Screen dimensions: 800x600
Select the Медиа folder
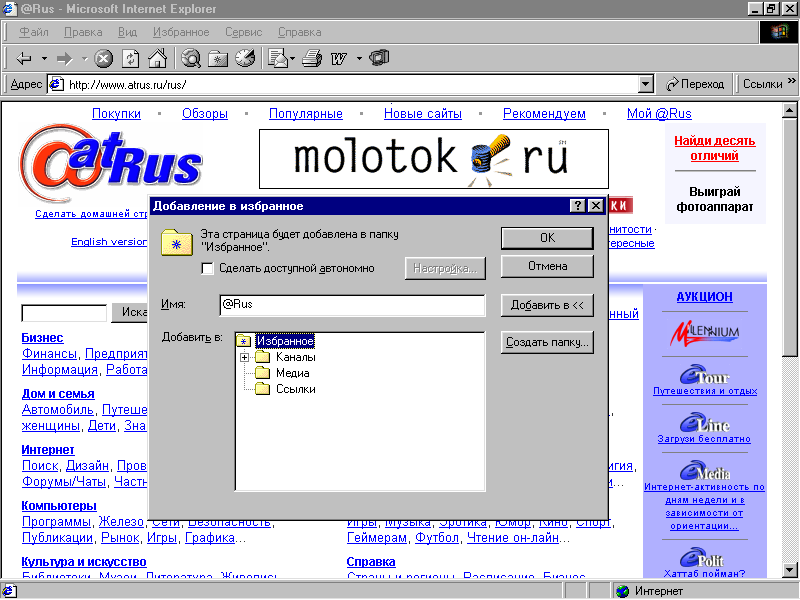click(292, 373)
